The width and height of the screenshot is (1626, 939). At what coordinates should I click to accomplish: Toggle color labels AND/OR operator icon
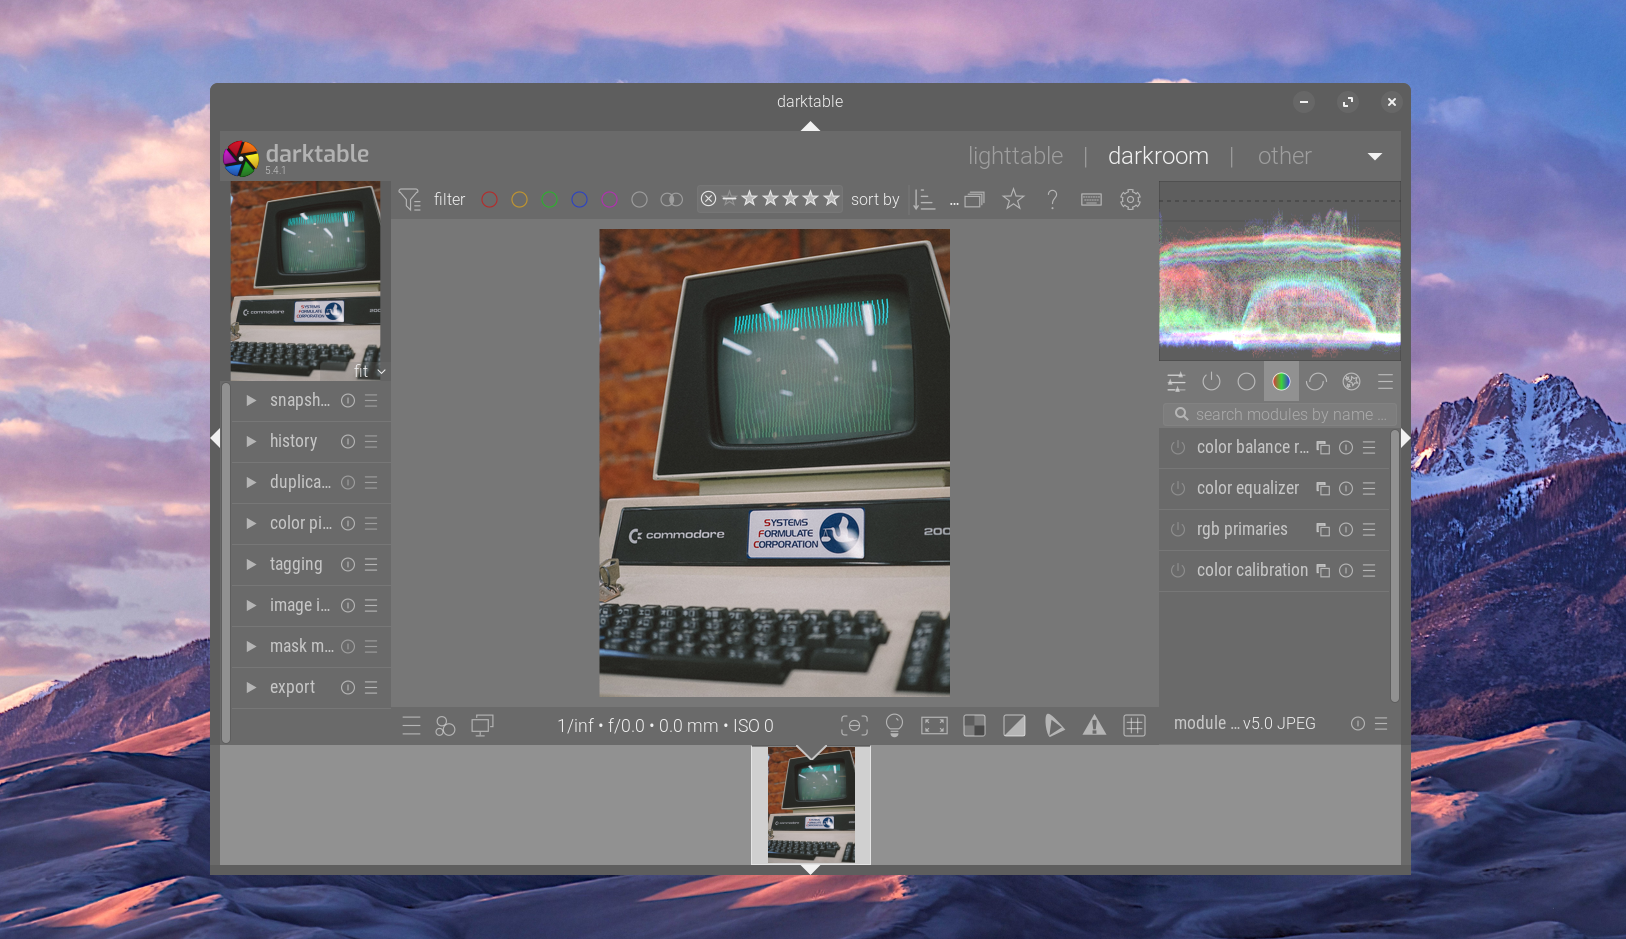click(672, 200)
